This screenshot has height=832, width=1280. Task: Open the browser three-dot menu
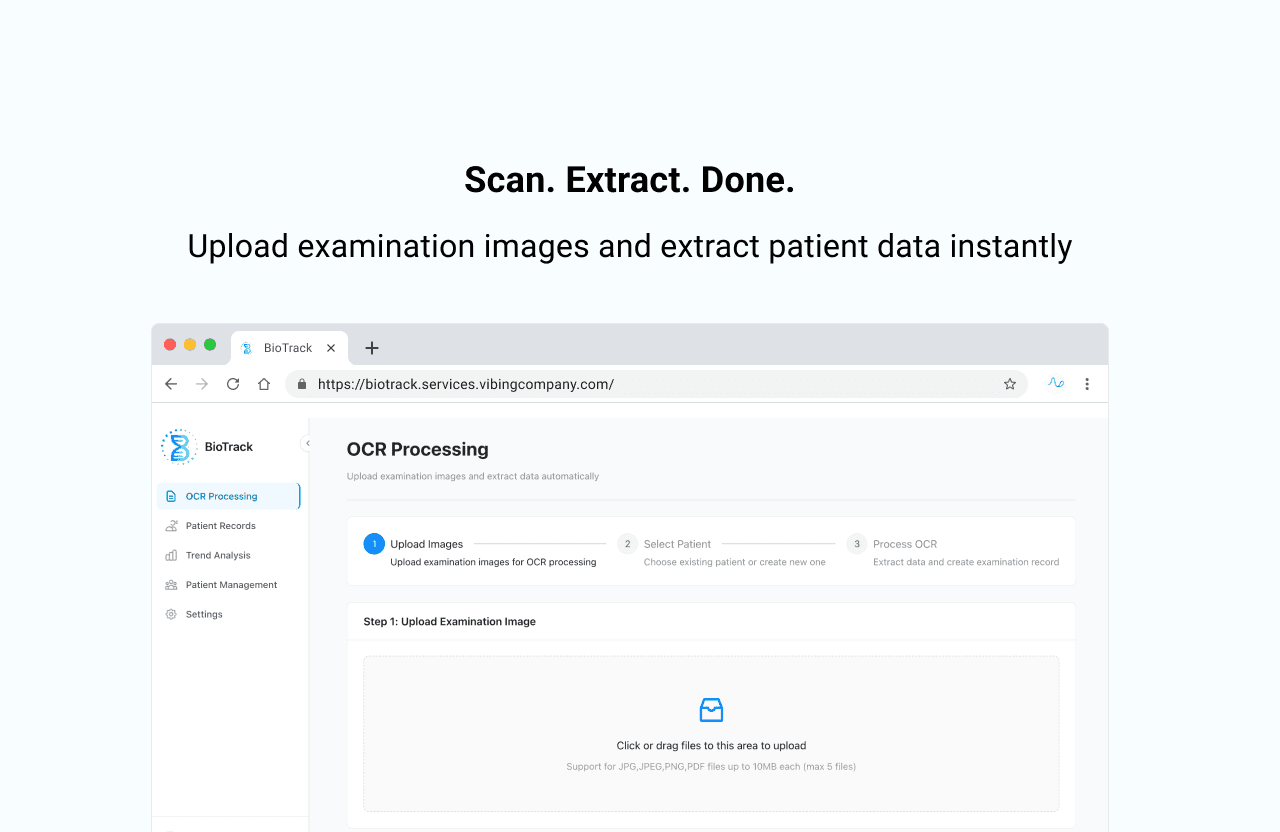tap(1087, 383)
